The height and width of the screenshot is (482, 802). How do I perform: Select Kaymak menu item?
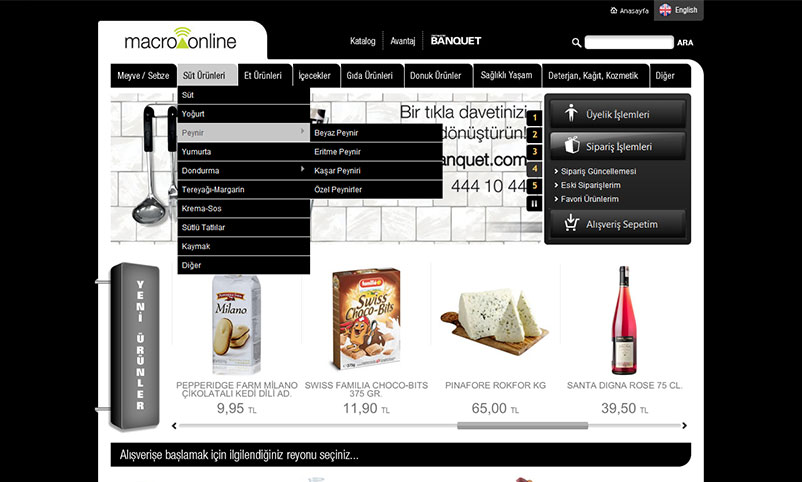click(x=243, y=246)
